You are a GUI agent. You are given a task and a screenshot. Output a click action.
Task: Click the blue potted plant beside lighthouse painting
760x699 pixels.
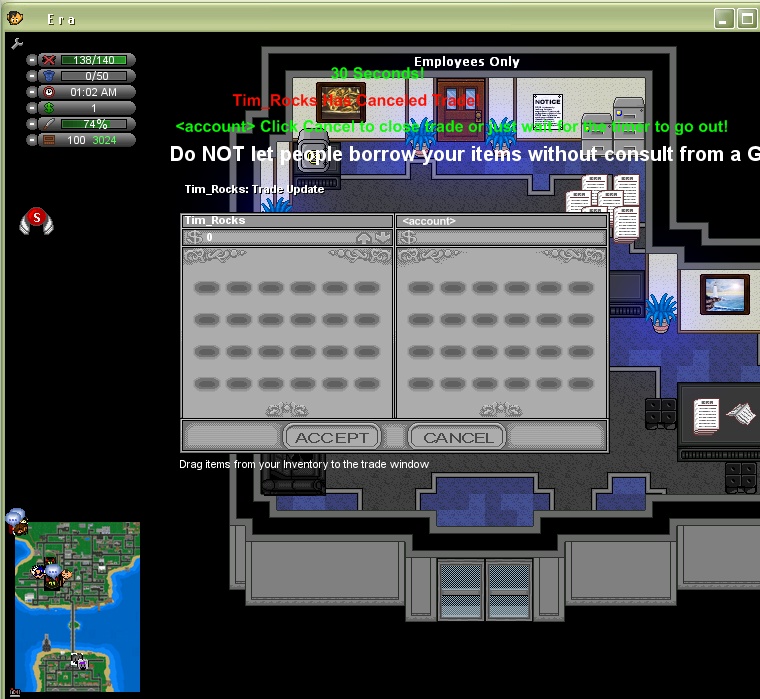(x=660, y=313)
